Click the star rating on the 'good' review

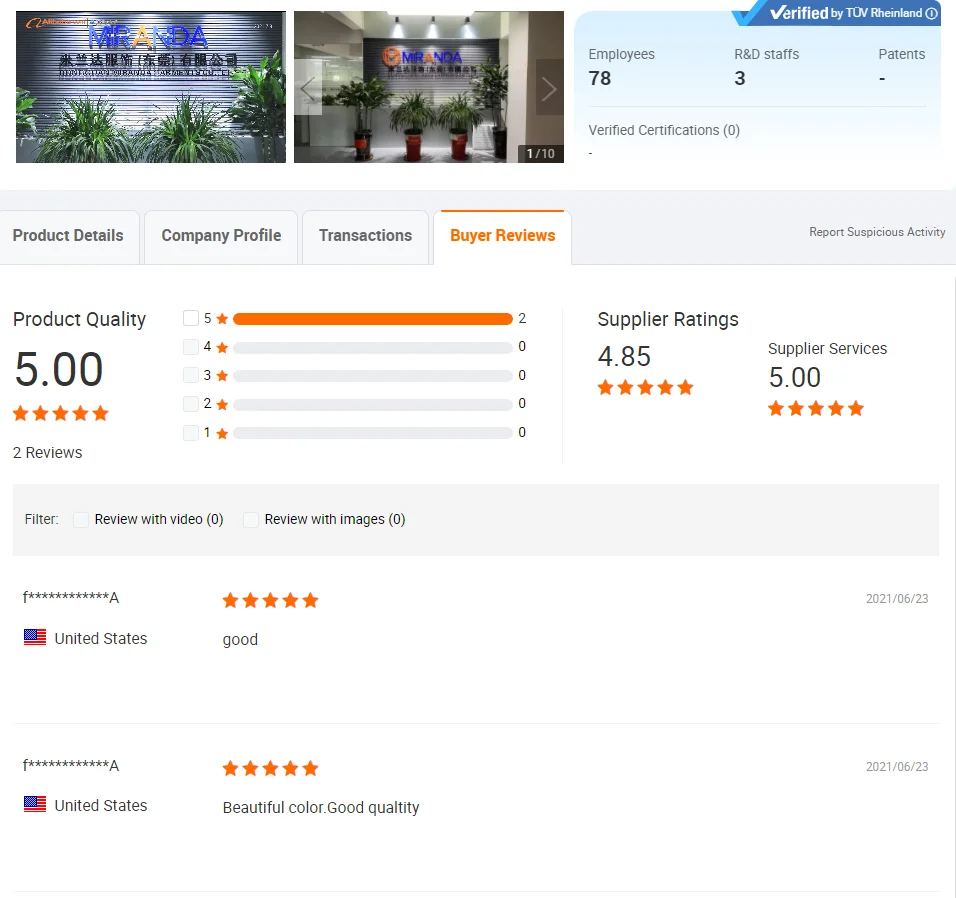(x=271, y=600)
